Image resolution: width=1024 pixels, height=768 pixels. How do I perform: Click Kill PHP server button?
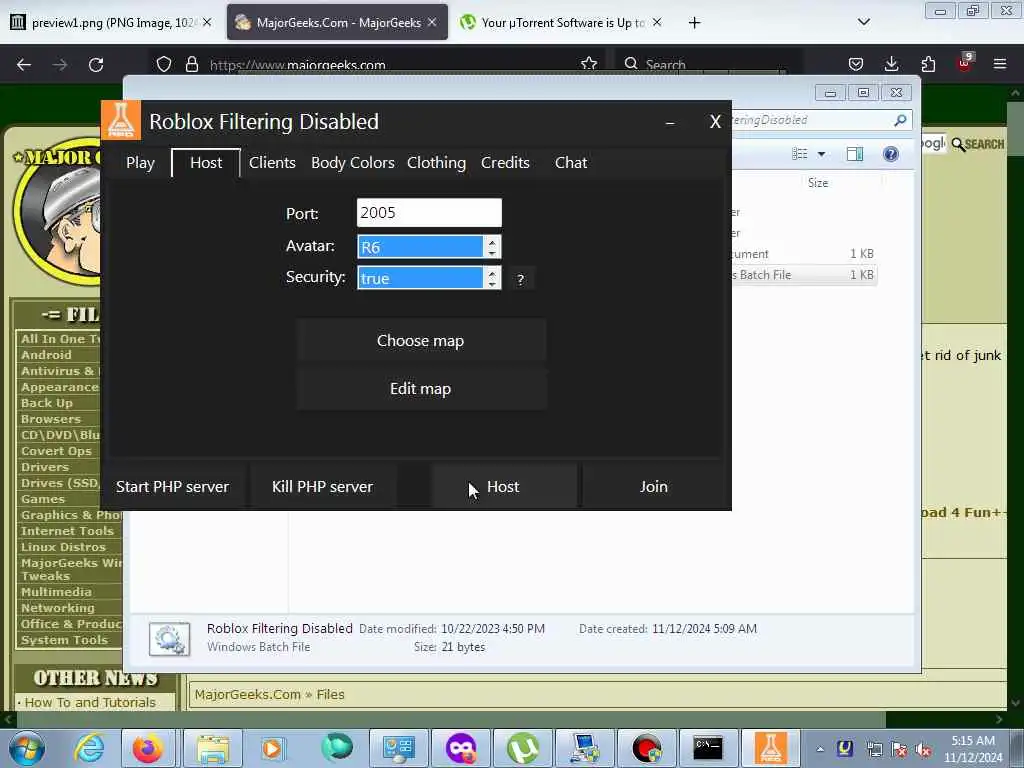tap(322, 487)
